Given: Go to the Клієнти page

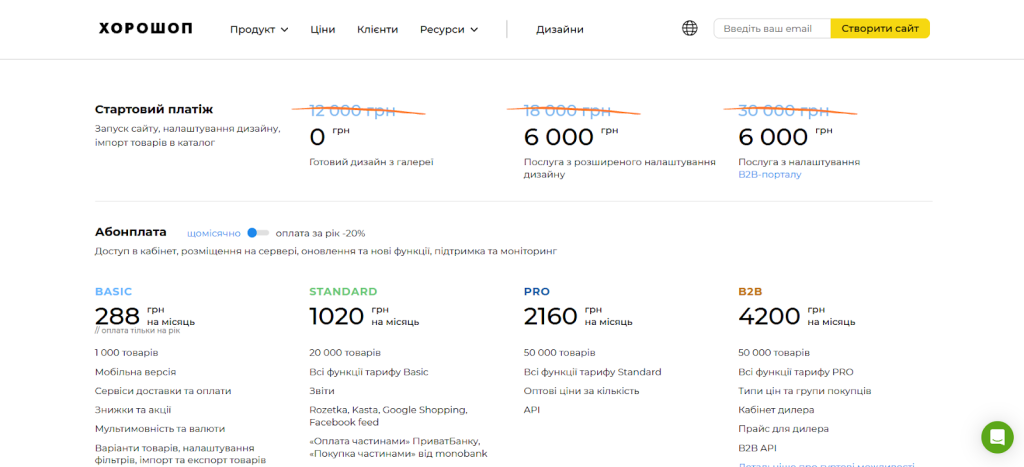Looking at the screenshot, I should (377, 30).
